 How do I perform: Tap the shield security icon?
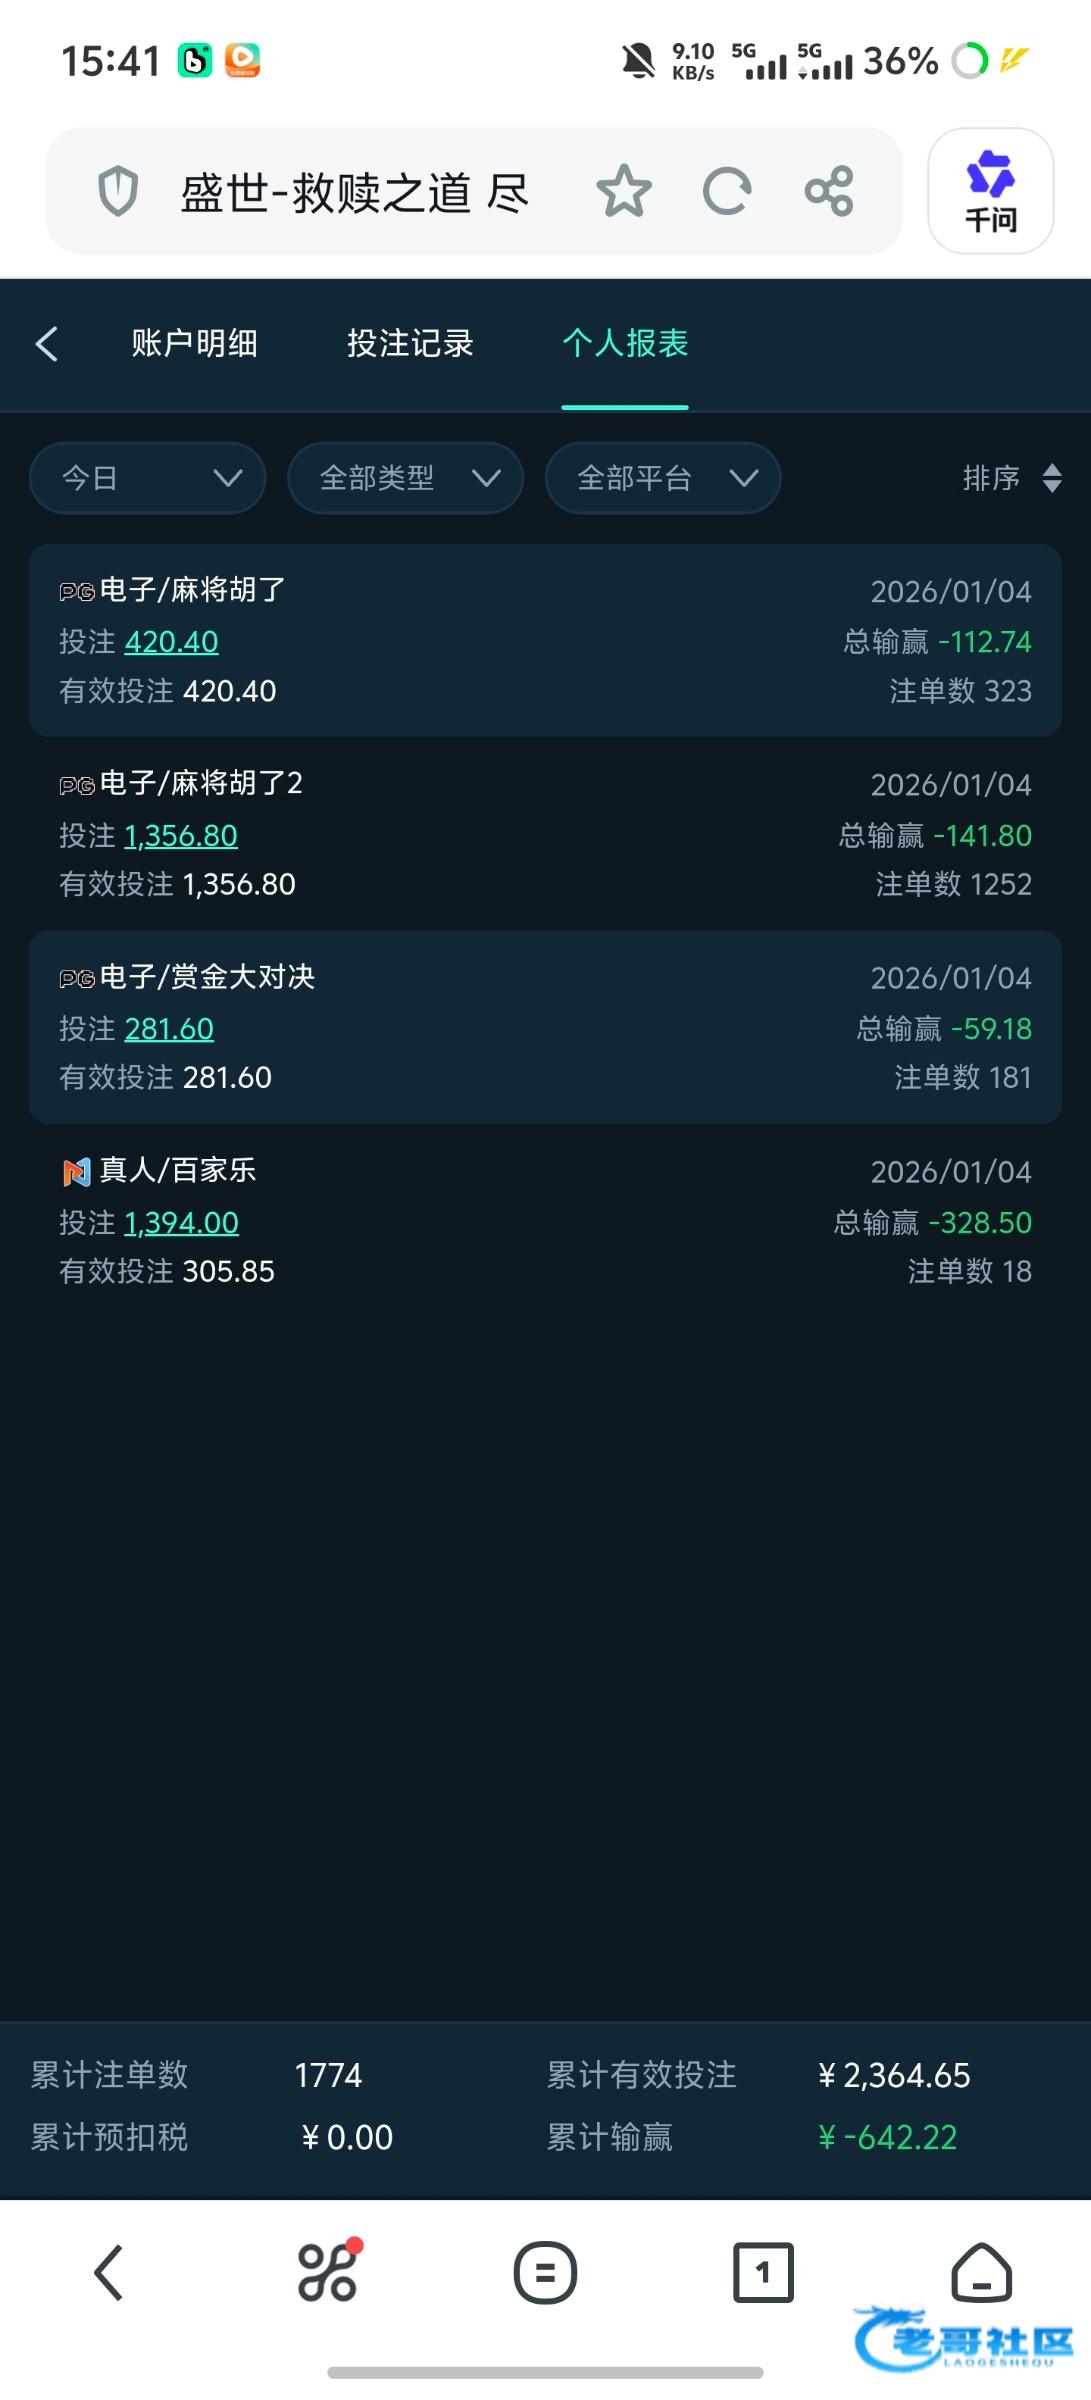pyautogui.click(x=118, y=191)
